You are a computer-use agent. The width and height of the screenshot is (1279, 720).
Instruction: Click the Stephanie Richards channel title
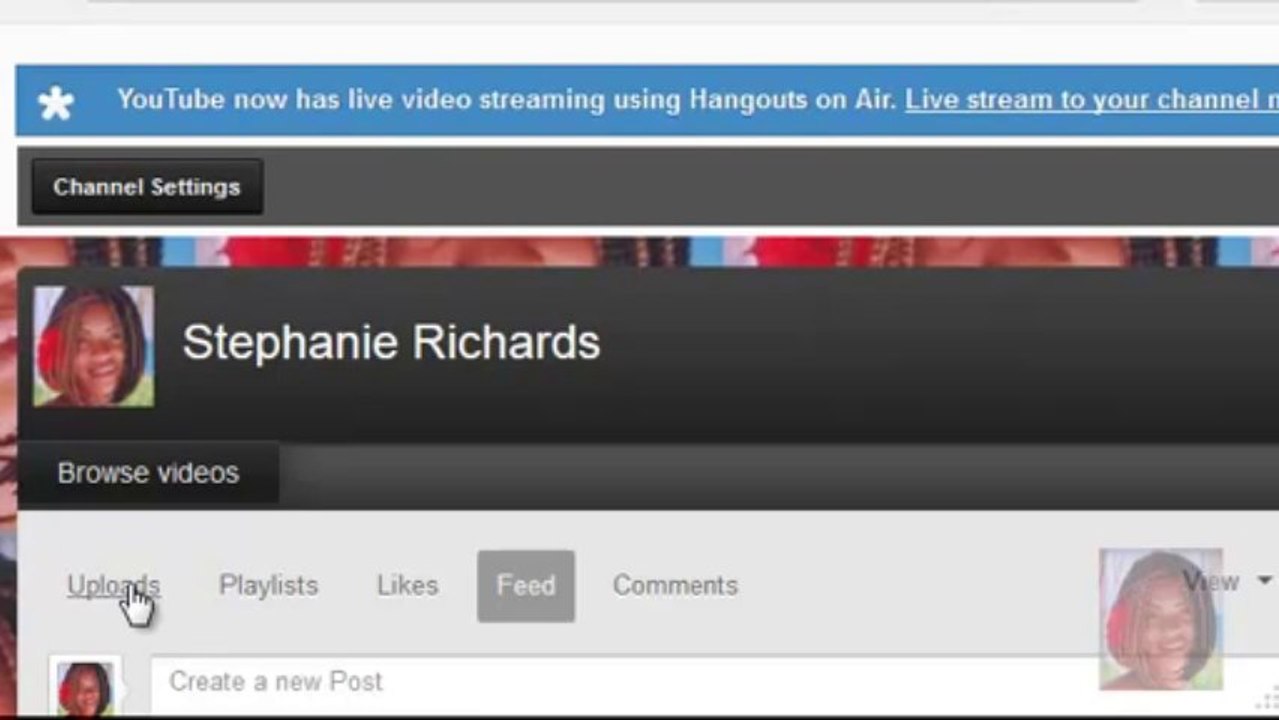point(391,343)
